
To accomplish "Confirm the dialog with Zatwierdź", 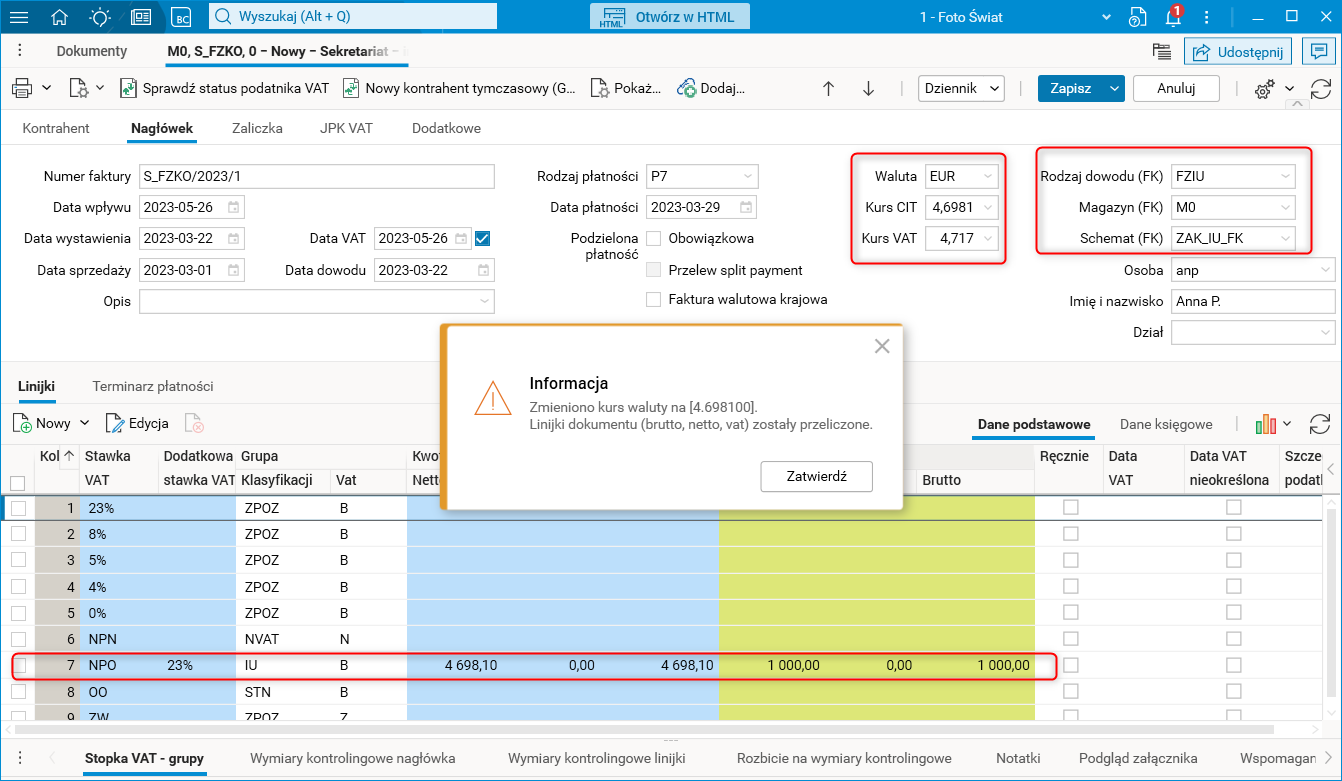I will 817,476.
